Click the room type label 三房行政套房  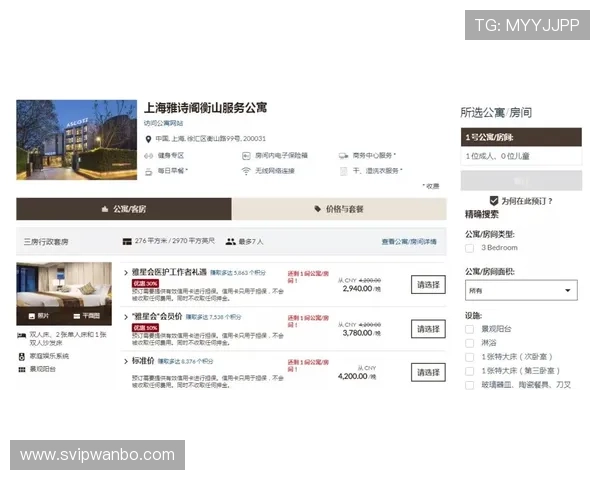(46, 242)
